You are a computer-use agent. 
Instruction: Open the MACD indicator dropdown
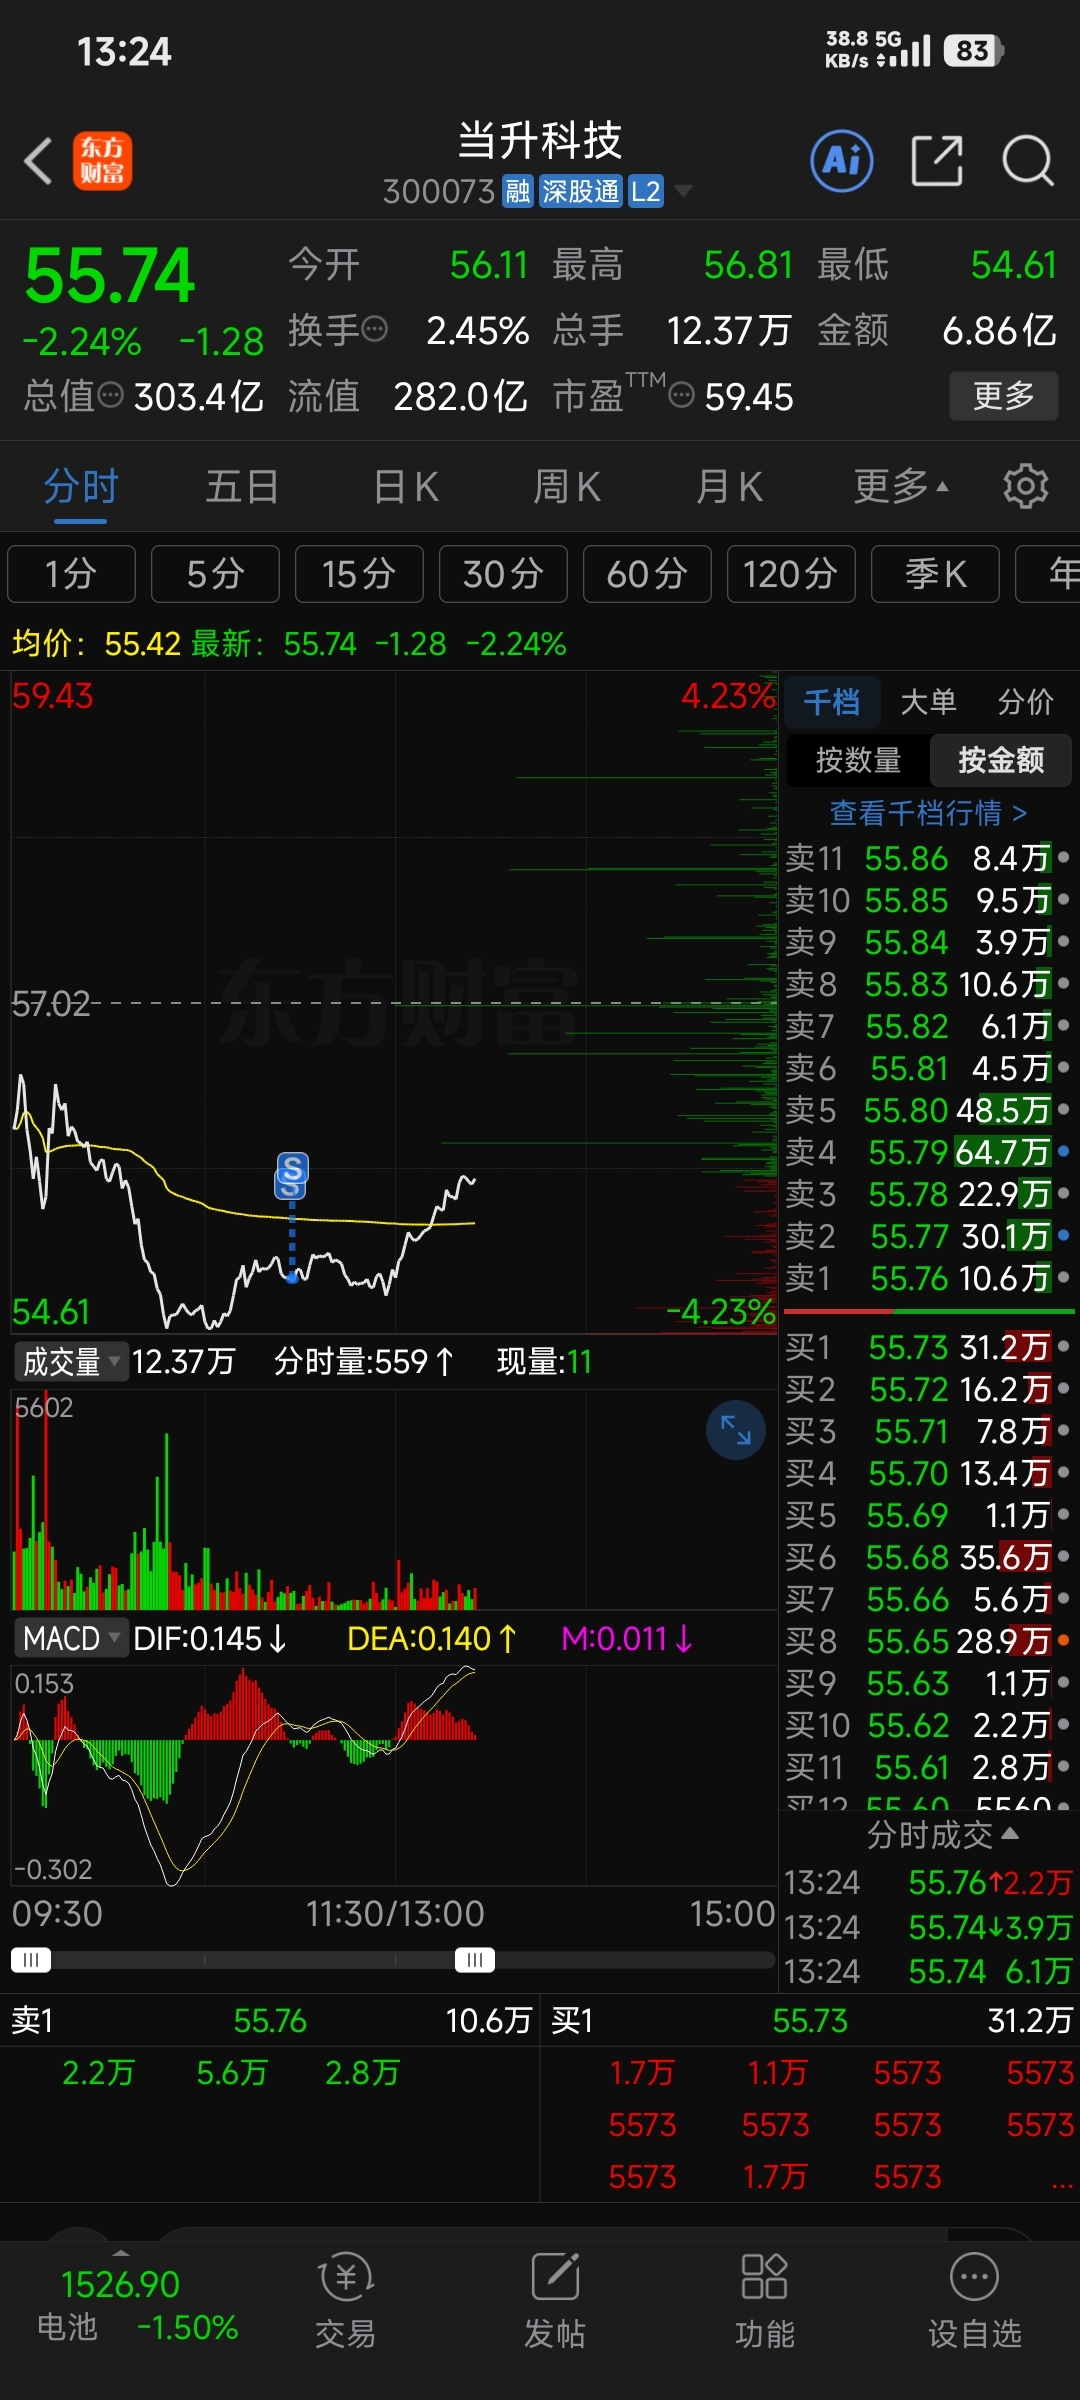[x=71, y=1638]
